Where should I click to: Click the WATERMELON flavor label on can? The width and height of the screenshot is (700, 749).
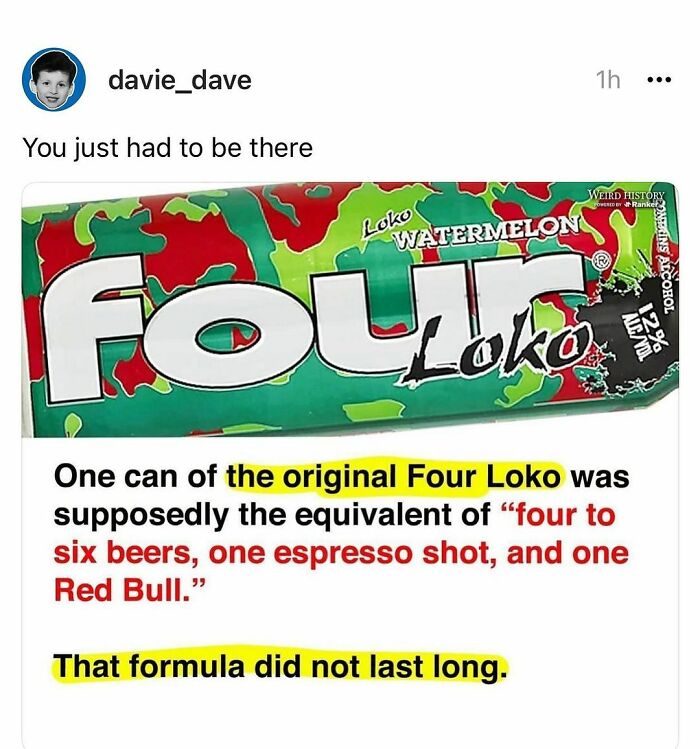(485, 230)
